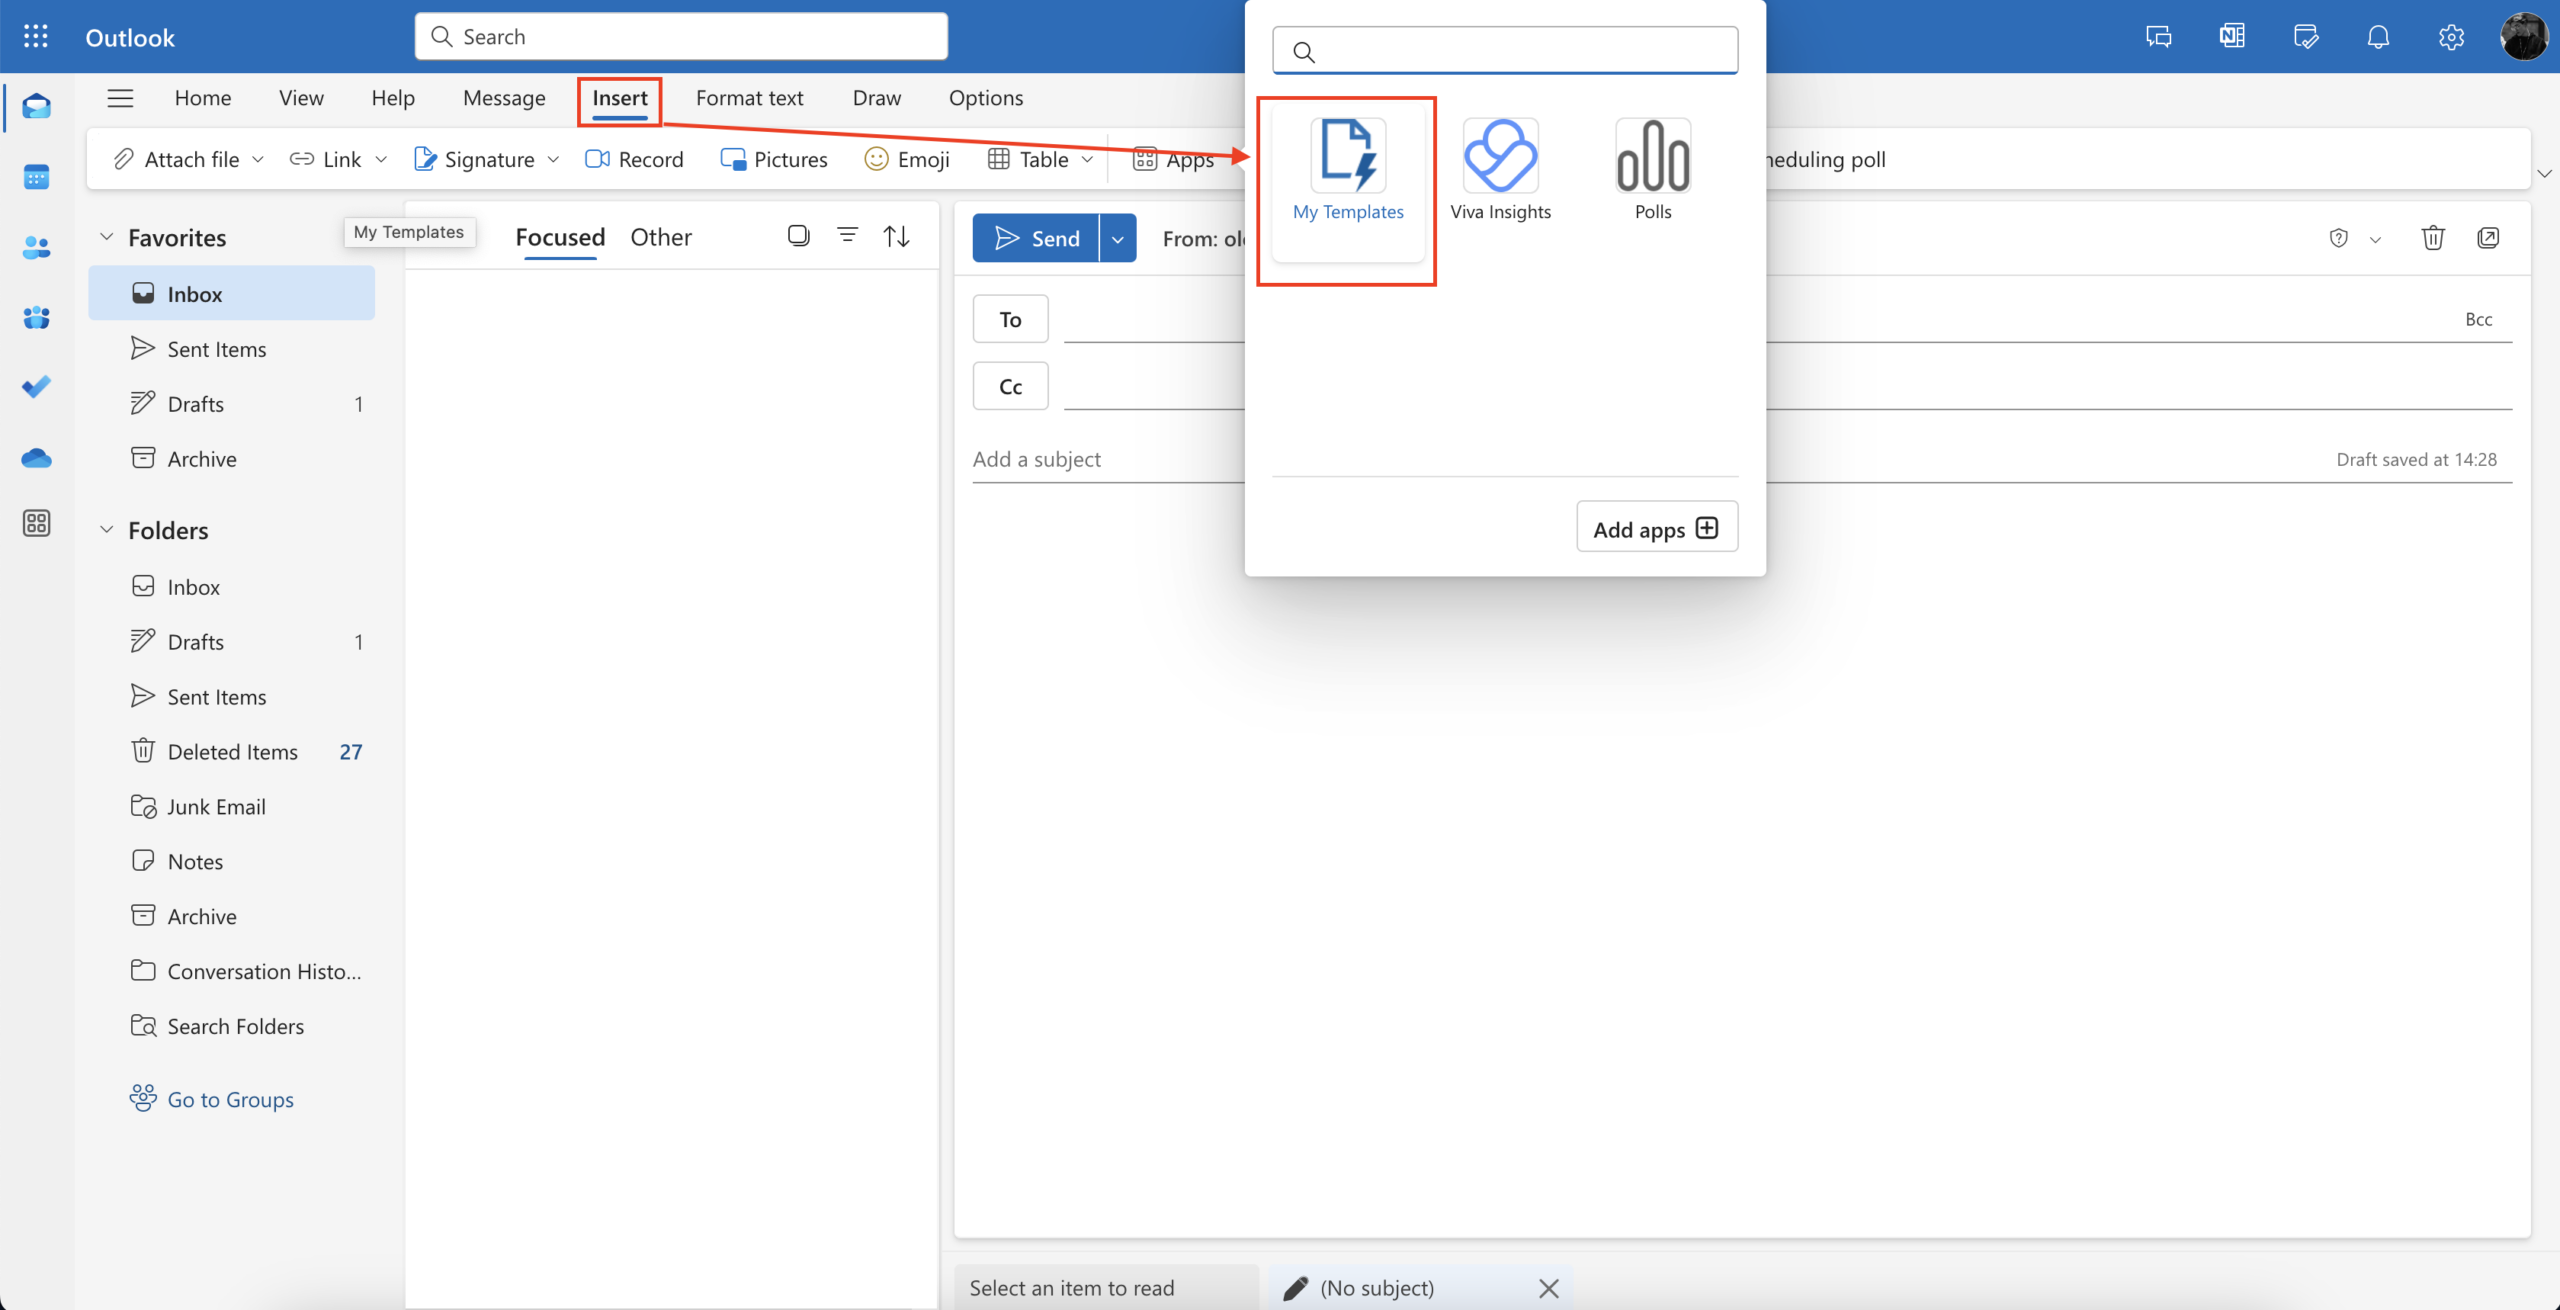Open the Polls app
2560x1310 pixels.
tap(1653, 170)
